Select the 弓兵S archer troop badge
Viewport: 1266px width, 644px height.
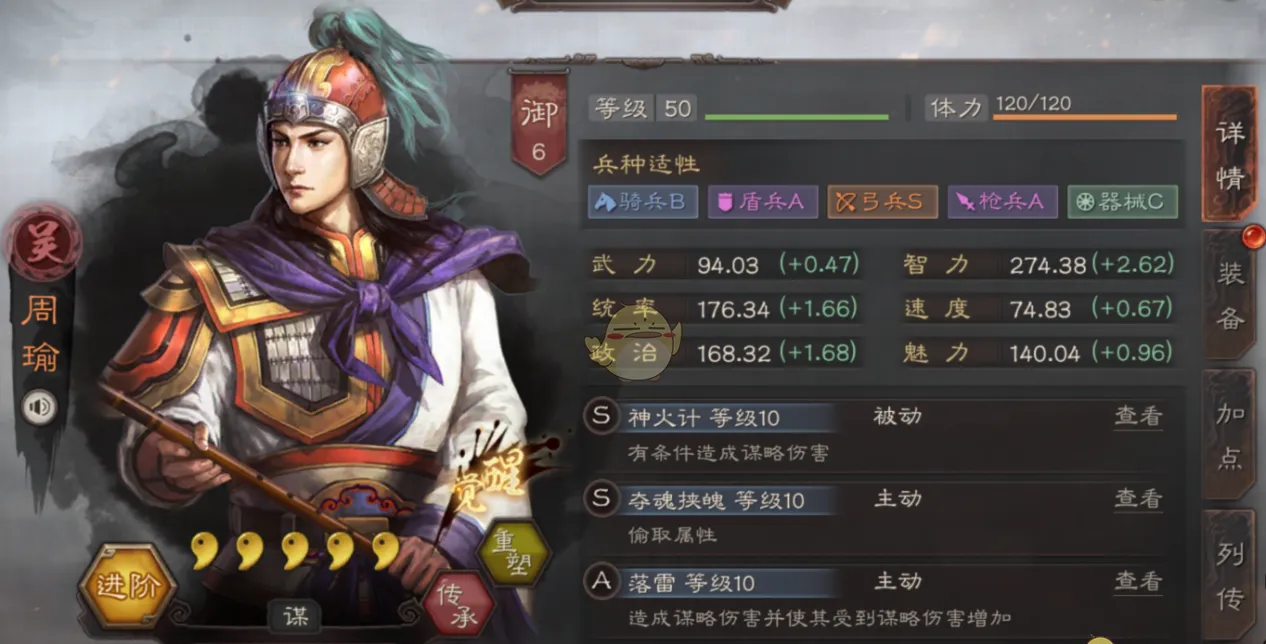click(881, 202)
